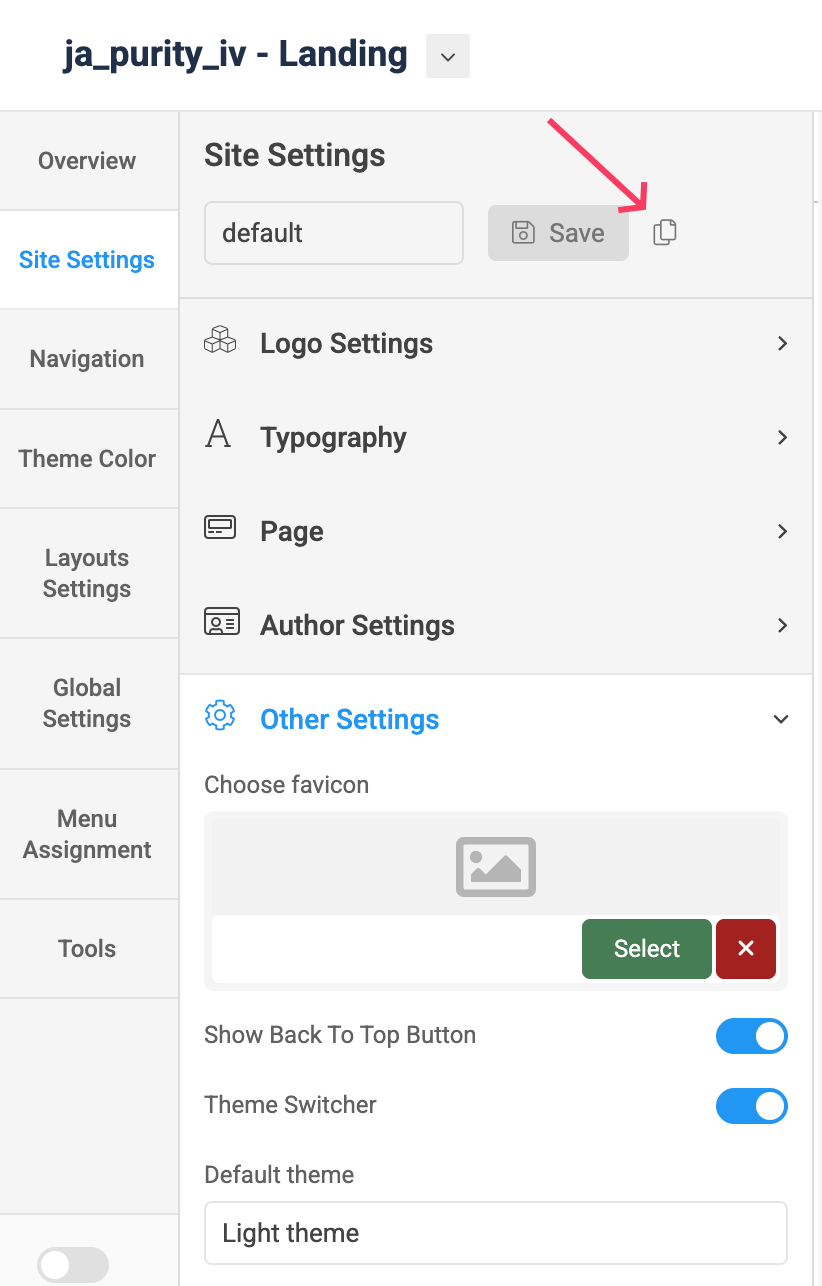The image size is (822, 1286).
Task: Toggle the switch at the sidebar bottom
Action: (x=73, y=1265)
